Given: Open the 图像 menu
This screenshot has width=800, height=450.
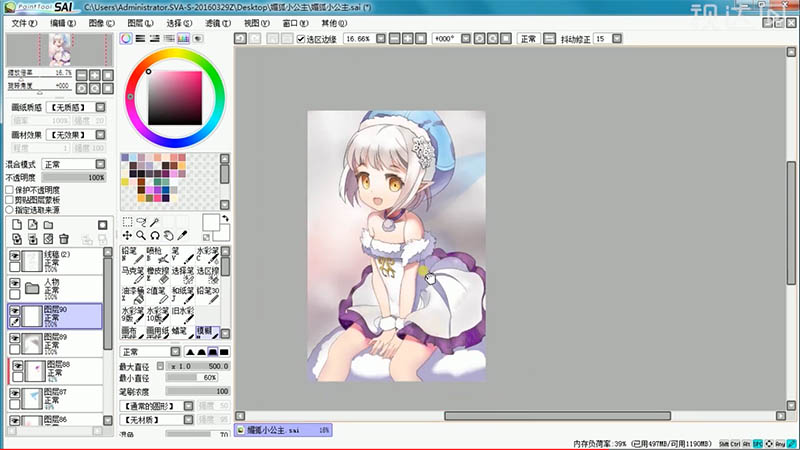Looking at the screenshot, I should pyautogui.click(x=102, y=23).
